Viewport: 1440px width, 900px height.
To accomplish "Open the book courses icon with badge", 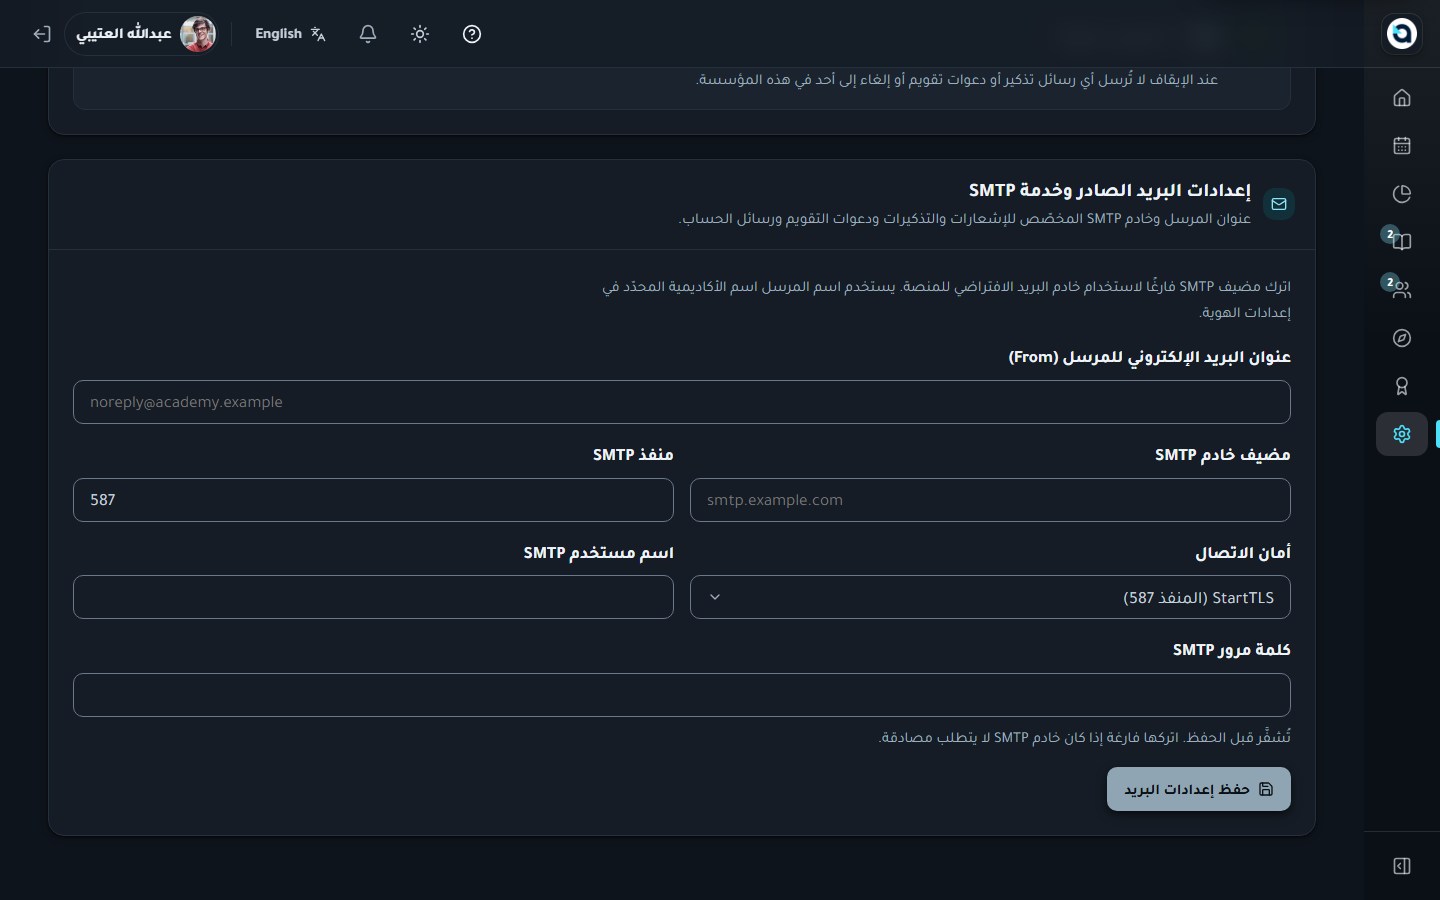I will point(1401,241).
